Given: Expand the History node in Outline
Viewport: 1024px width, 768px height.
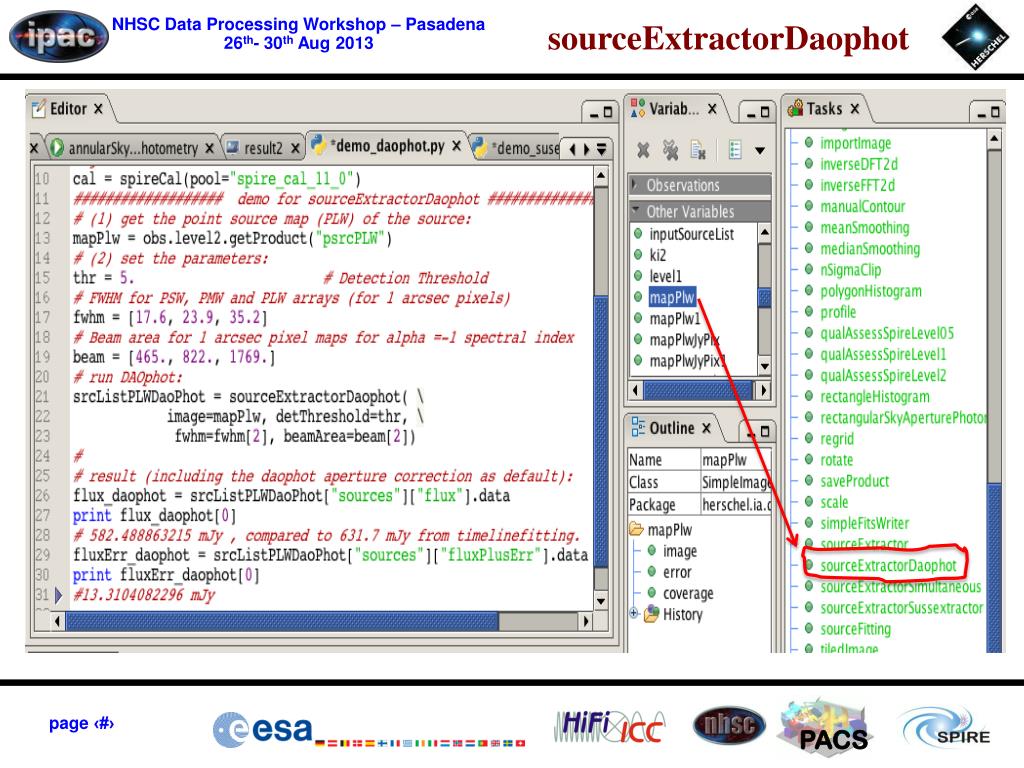Looking at the screenshot, I should [633, 613].
